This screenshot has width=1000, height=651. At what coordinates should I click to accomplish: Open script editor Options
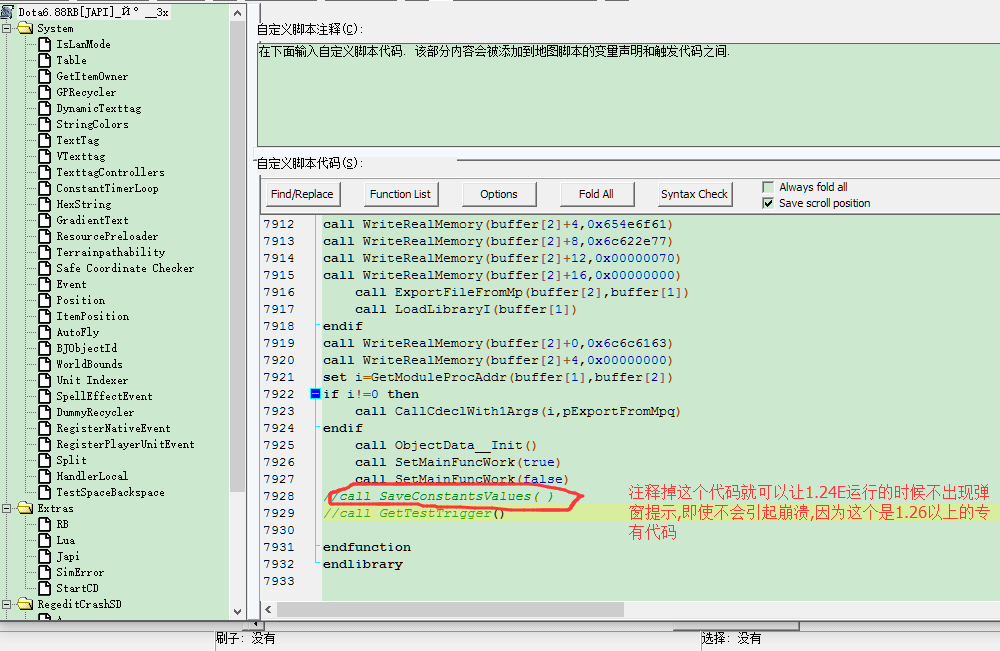point(499,194)
